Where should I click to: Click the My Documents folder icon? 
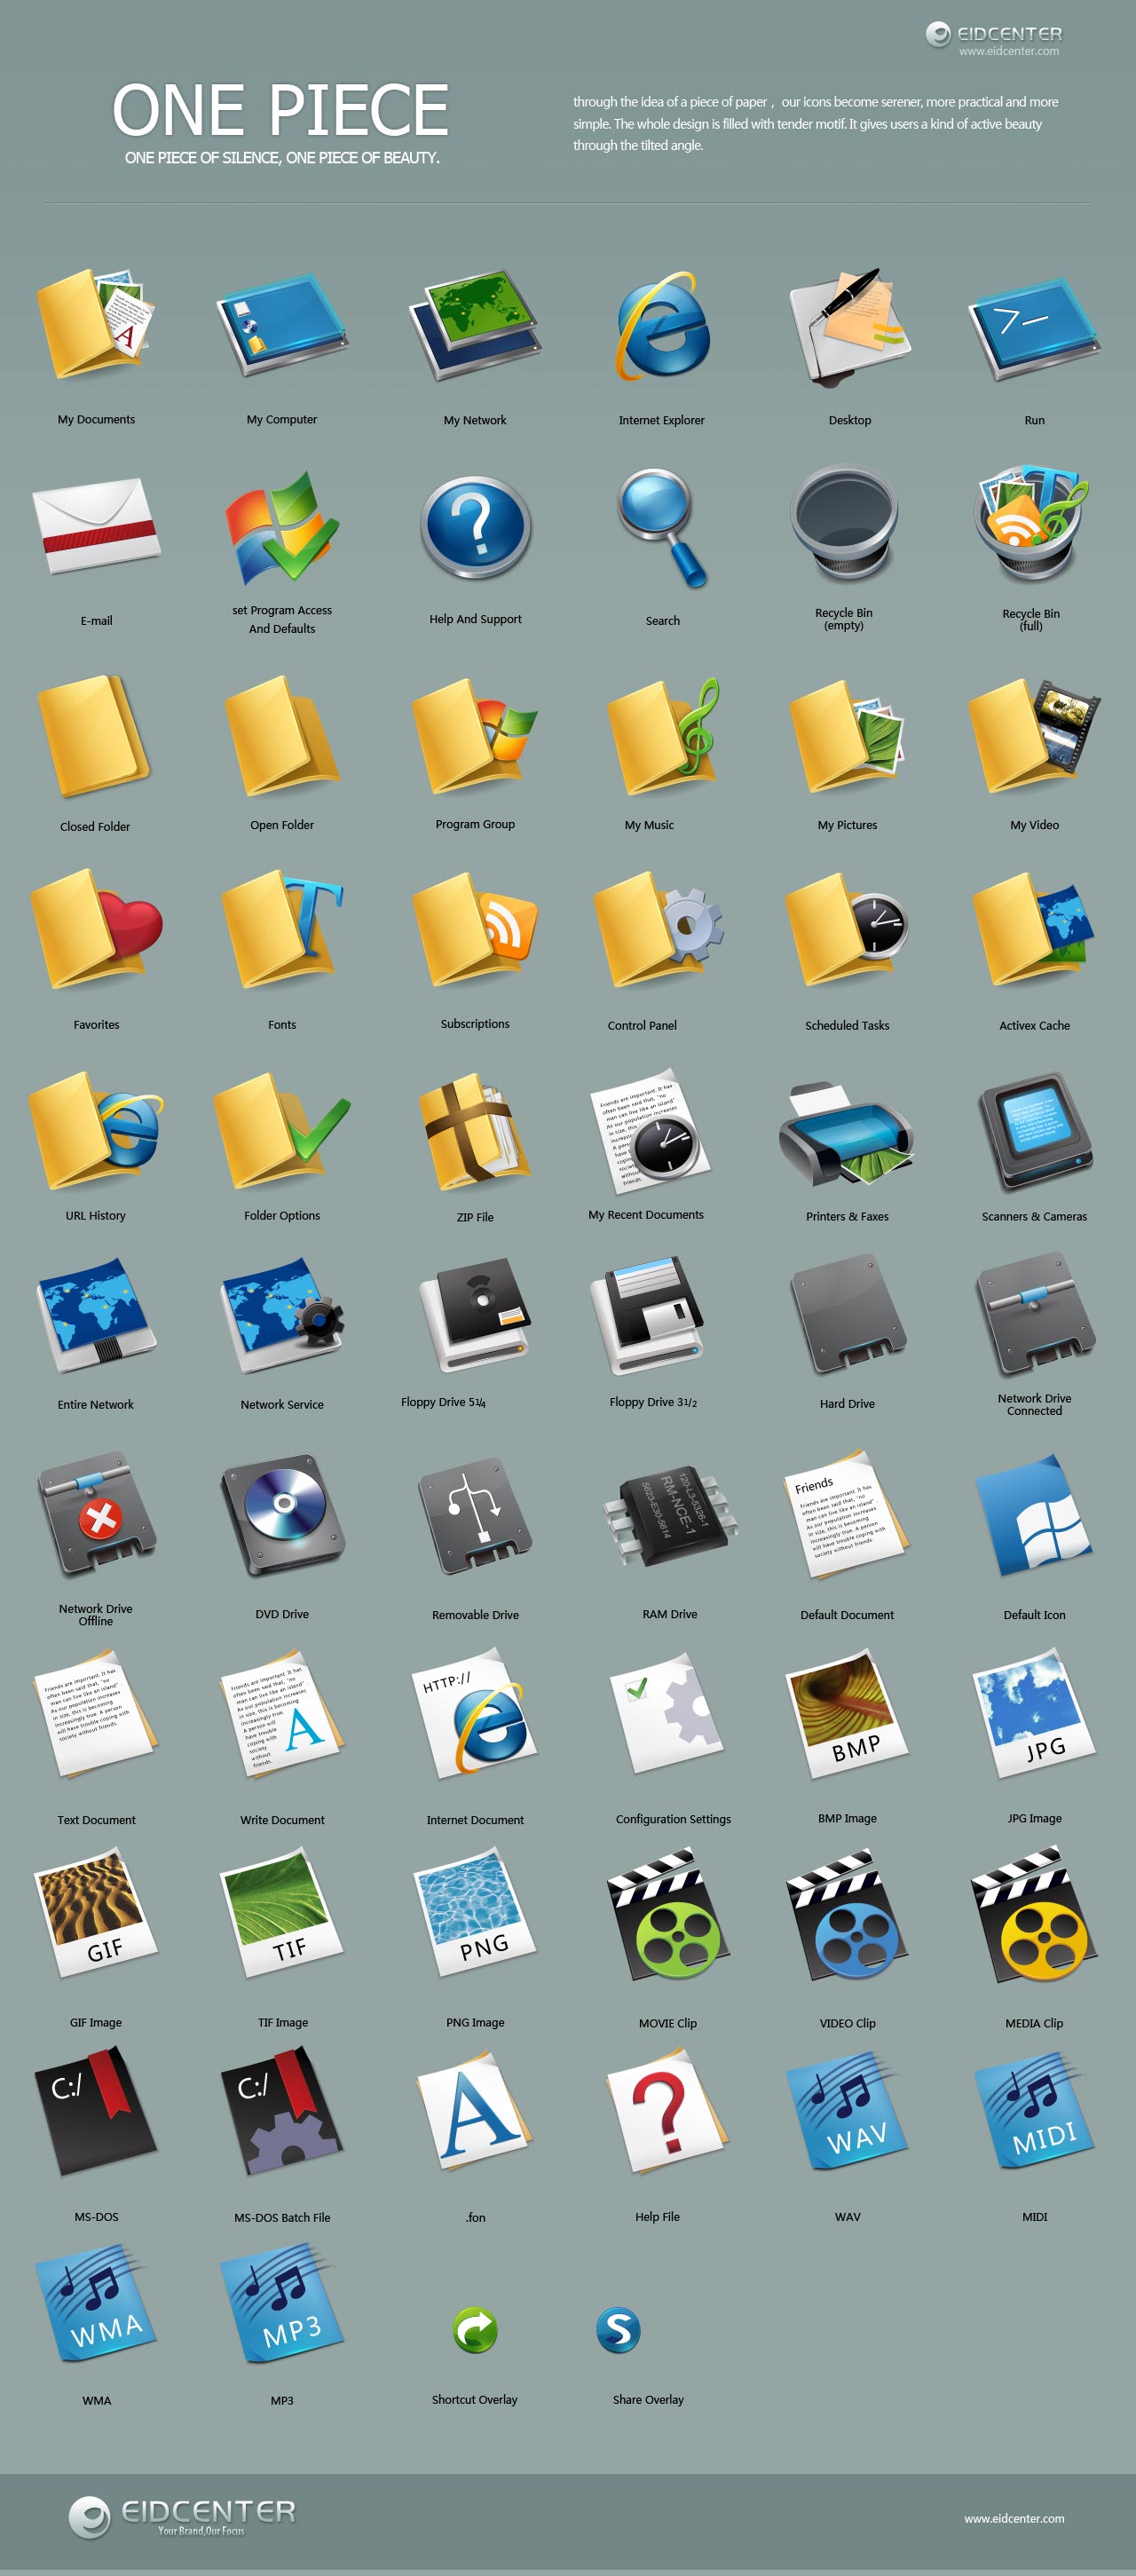95,323
